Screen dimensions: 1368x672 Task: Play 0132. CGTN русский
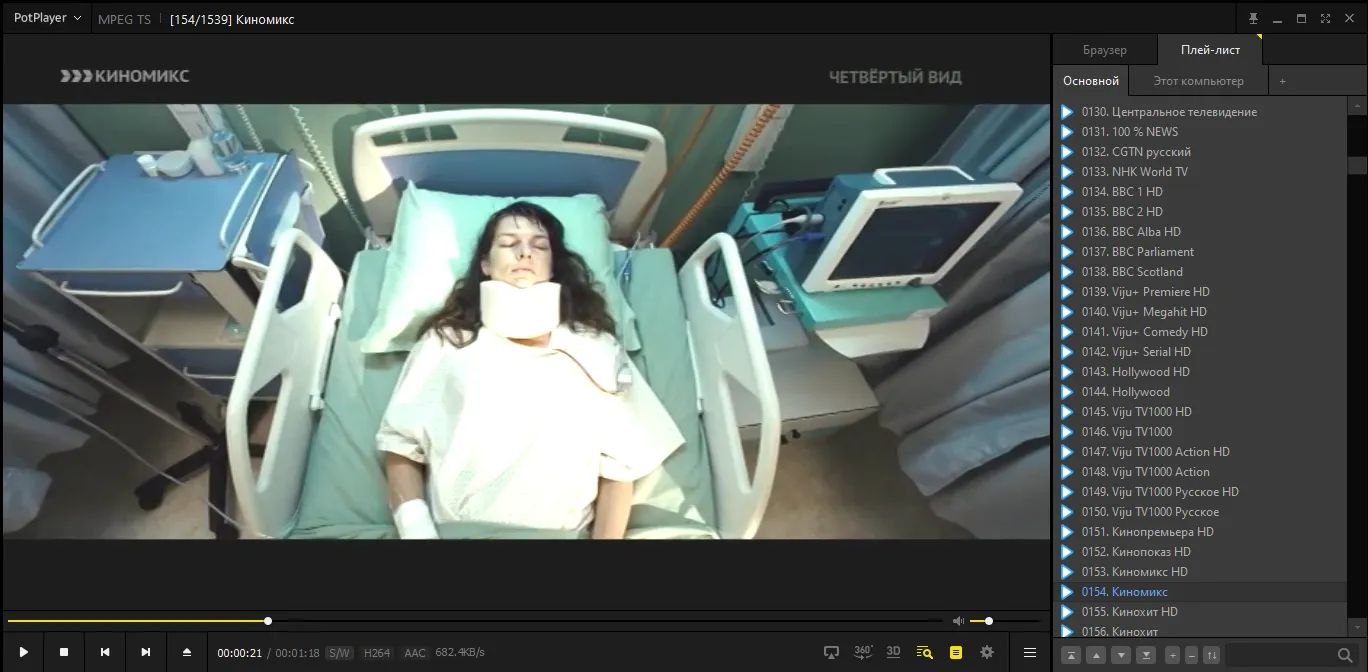click(x=1202, y=152)
